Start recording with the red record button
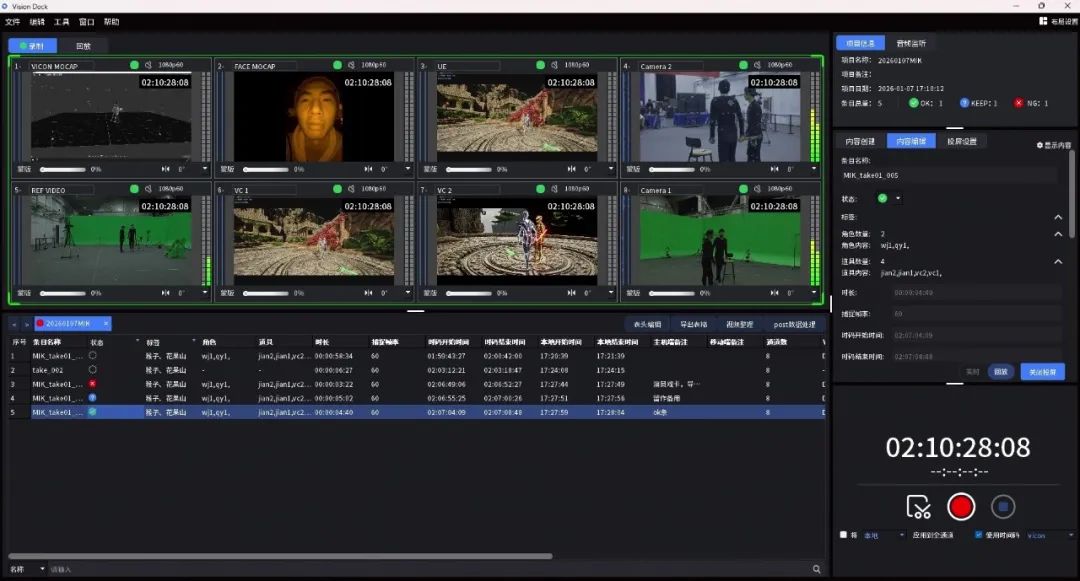This screenshot has width=1080, height=581. coord(961,507)
